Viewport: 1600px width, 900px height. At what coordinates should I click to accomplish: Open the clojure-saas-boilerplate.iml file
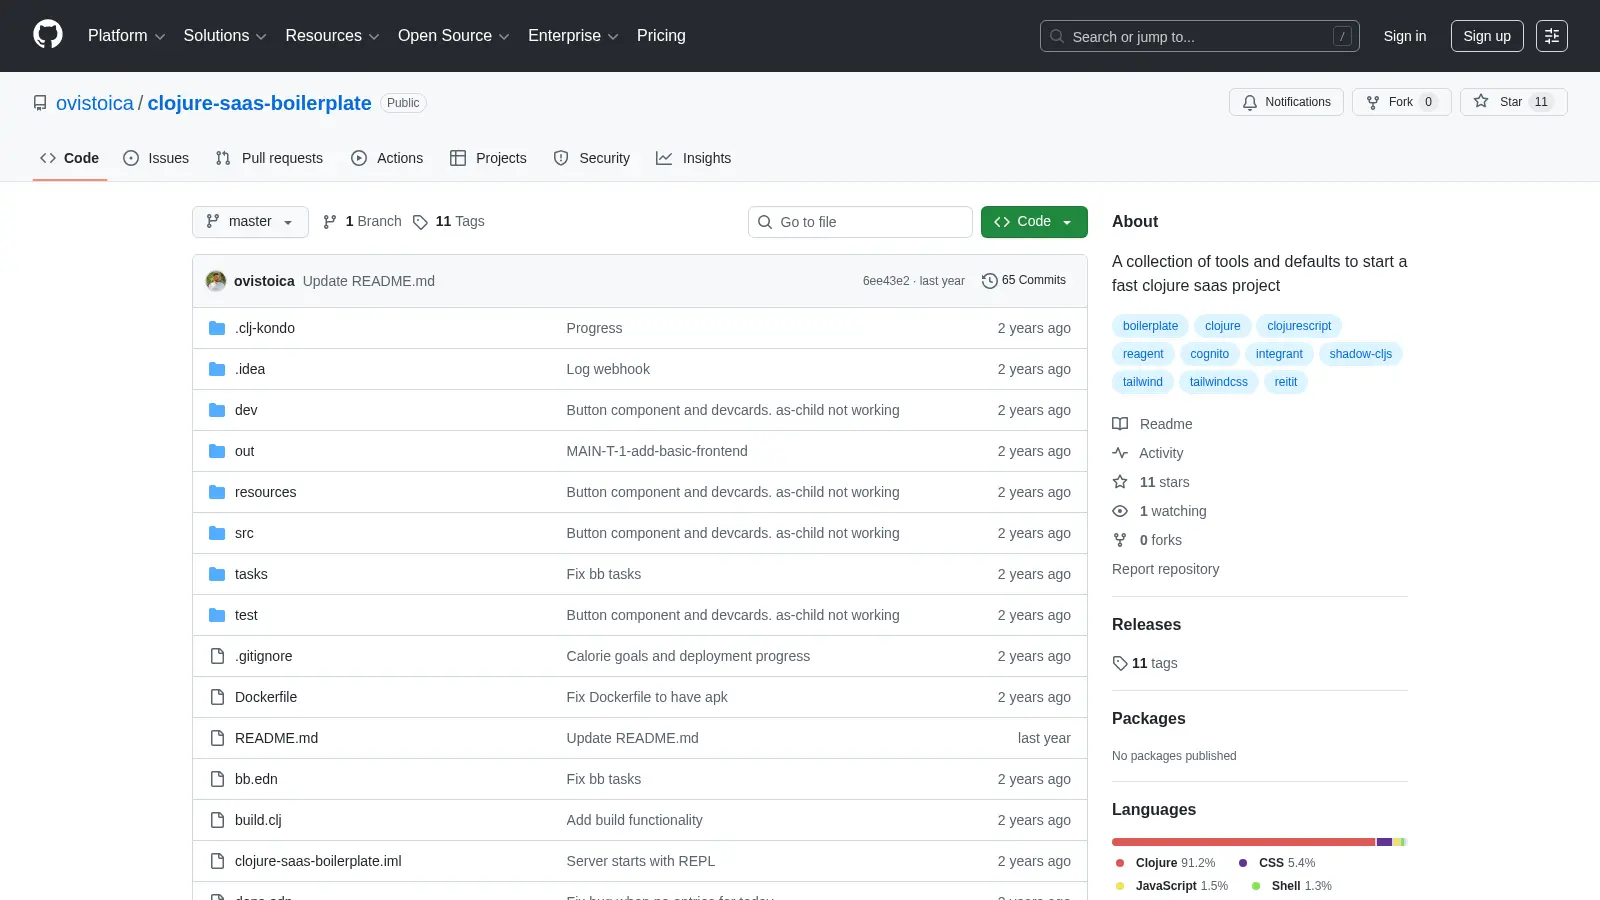point(318,861)
